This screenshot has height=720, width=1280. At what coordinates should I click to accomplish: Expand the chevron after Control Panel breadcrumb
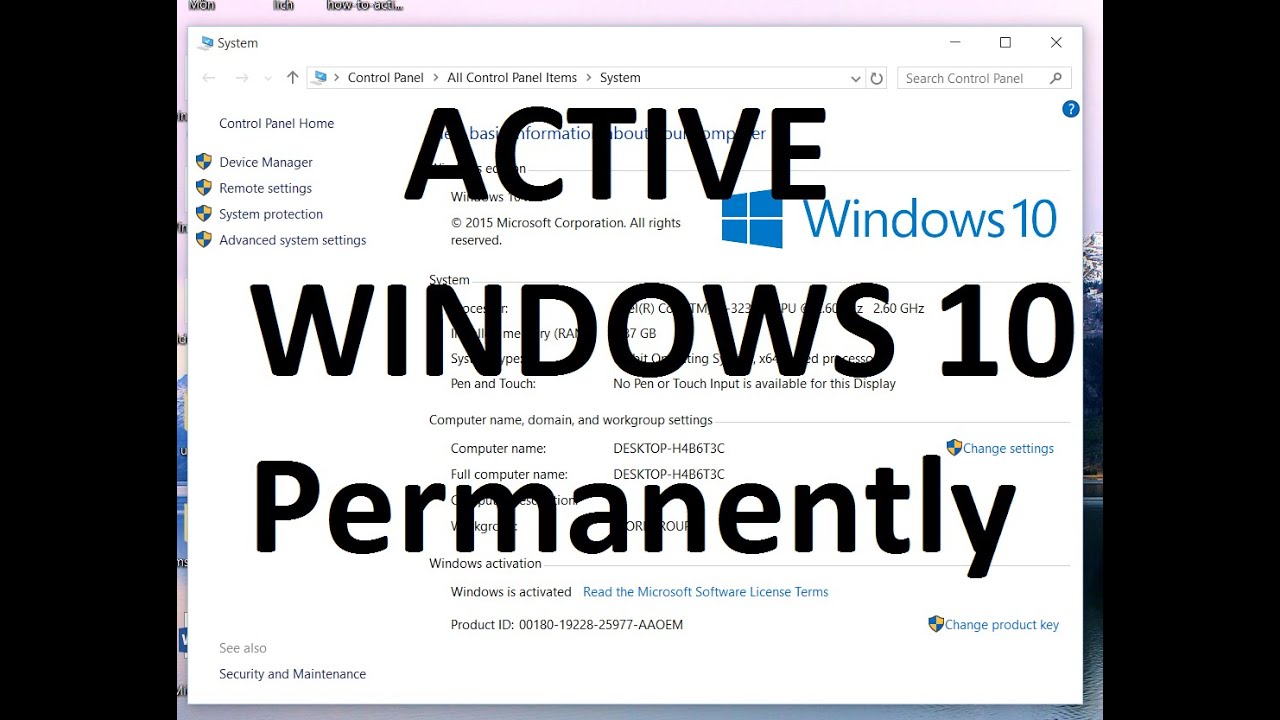click(436, 78)
